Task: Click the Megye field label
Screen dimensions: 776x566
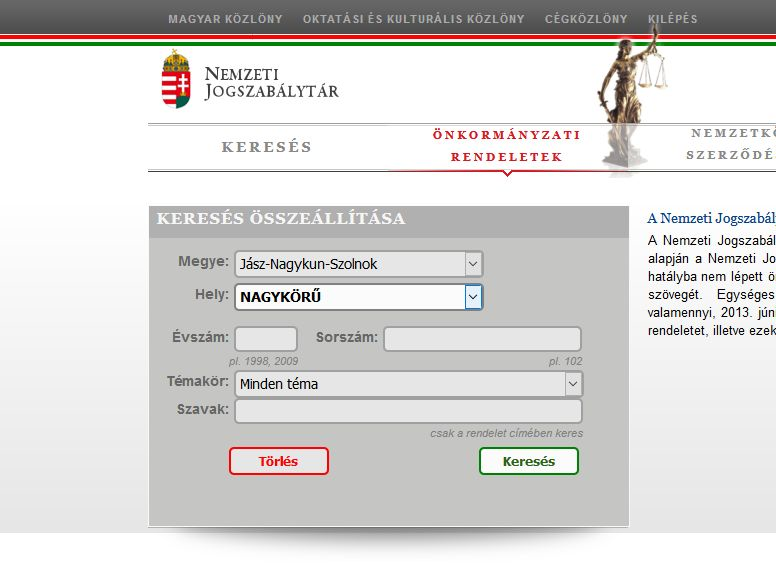Action: click(203, 261)
